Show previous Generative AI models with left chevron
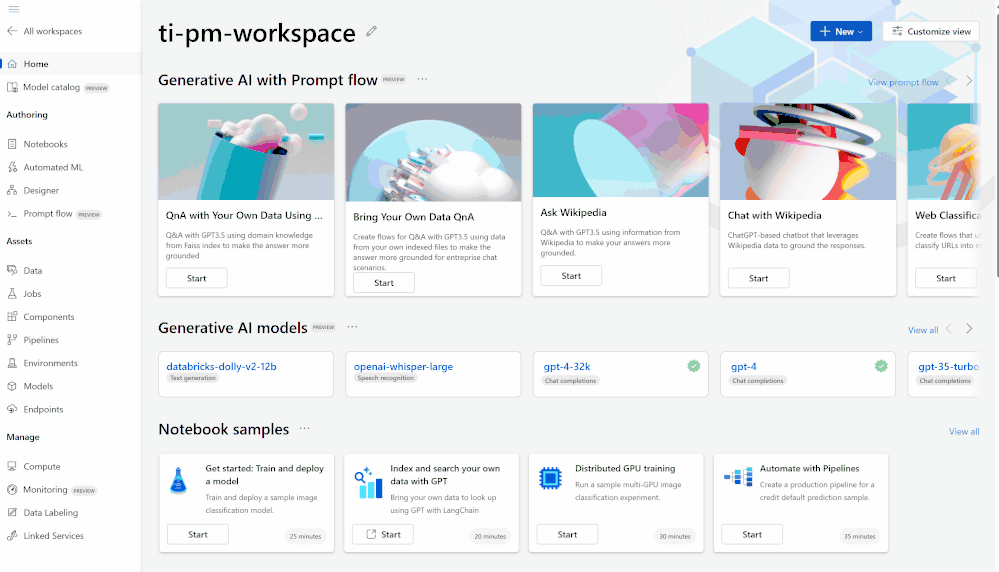The height and width of the screenshot is (572, 999). (x=949, y=329)
